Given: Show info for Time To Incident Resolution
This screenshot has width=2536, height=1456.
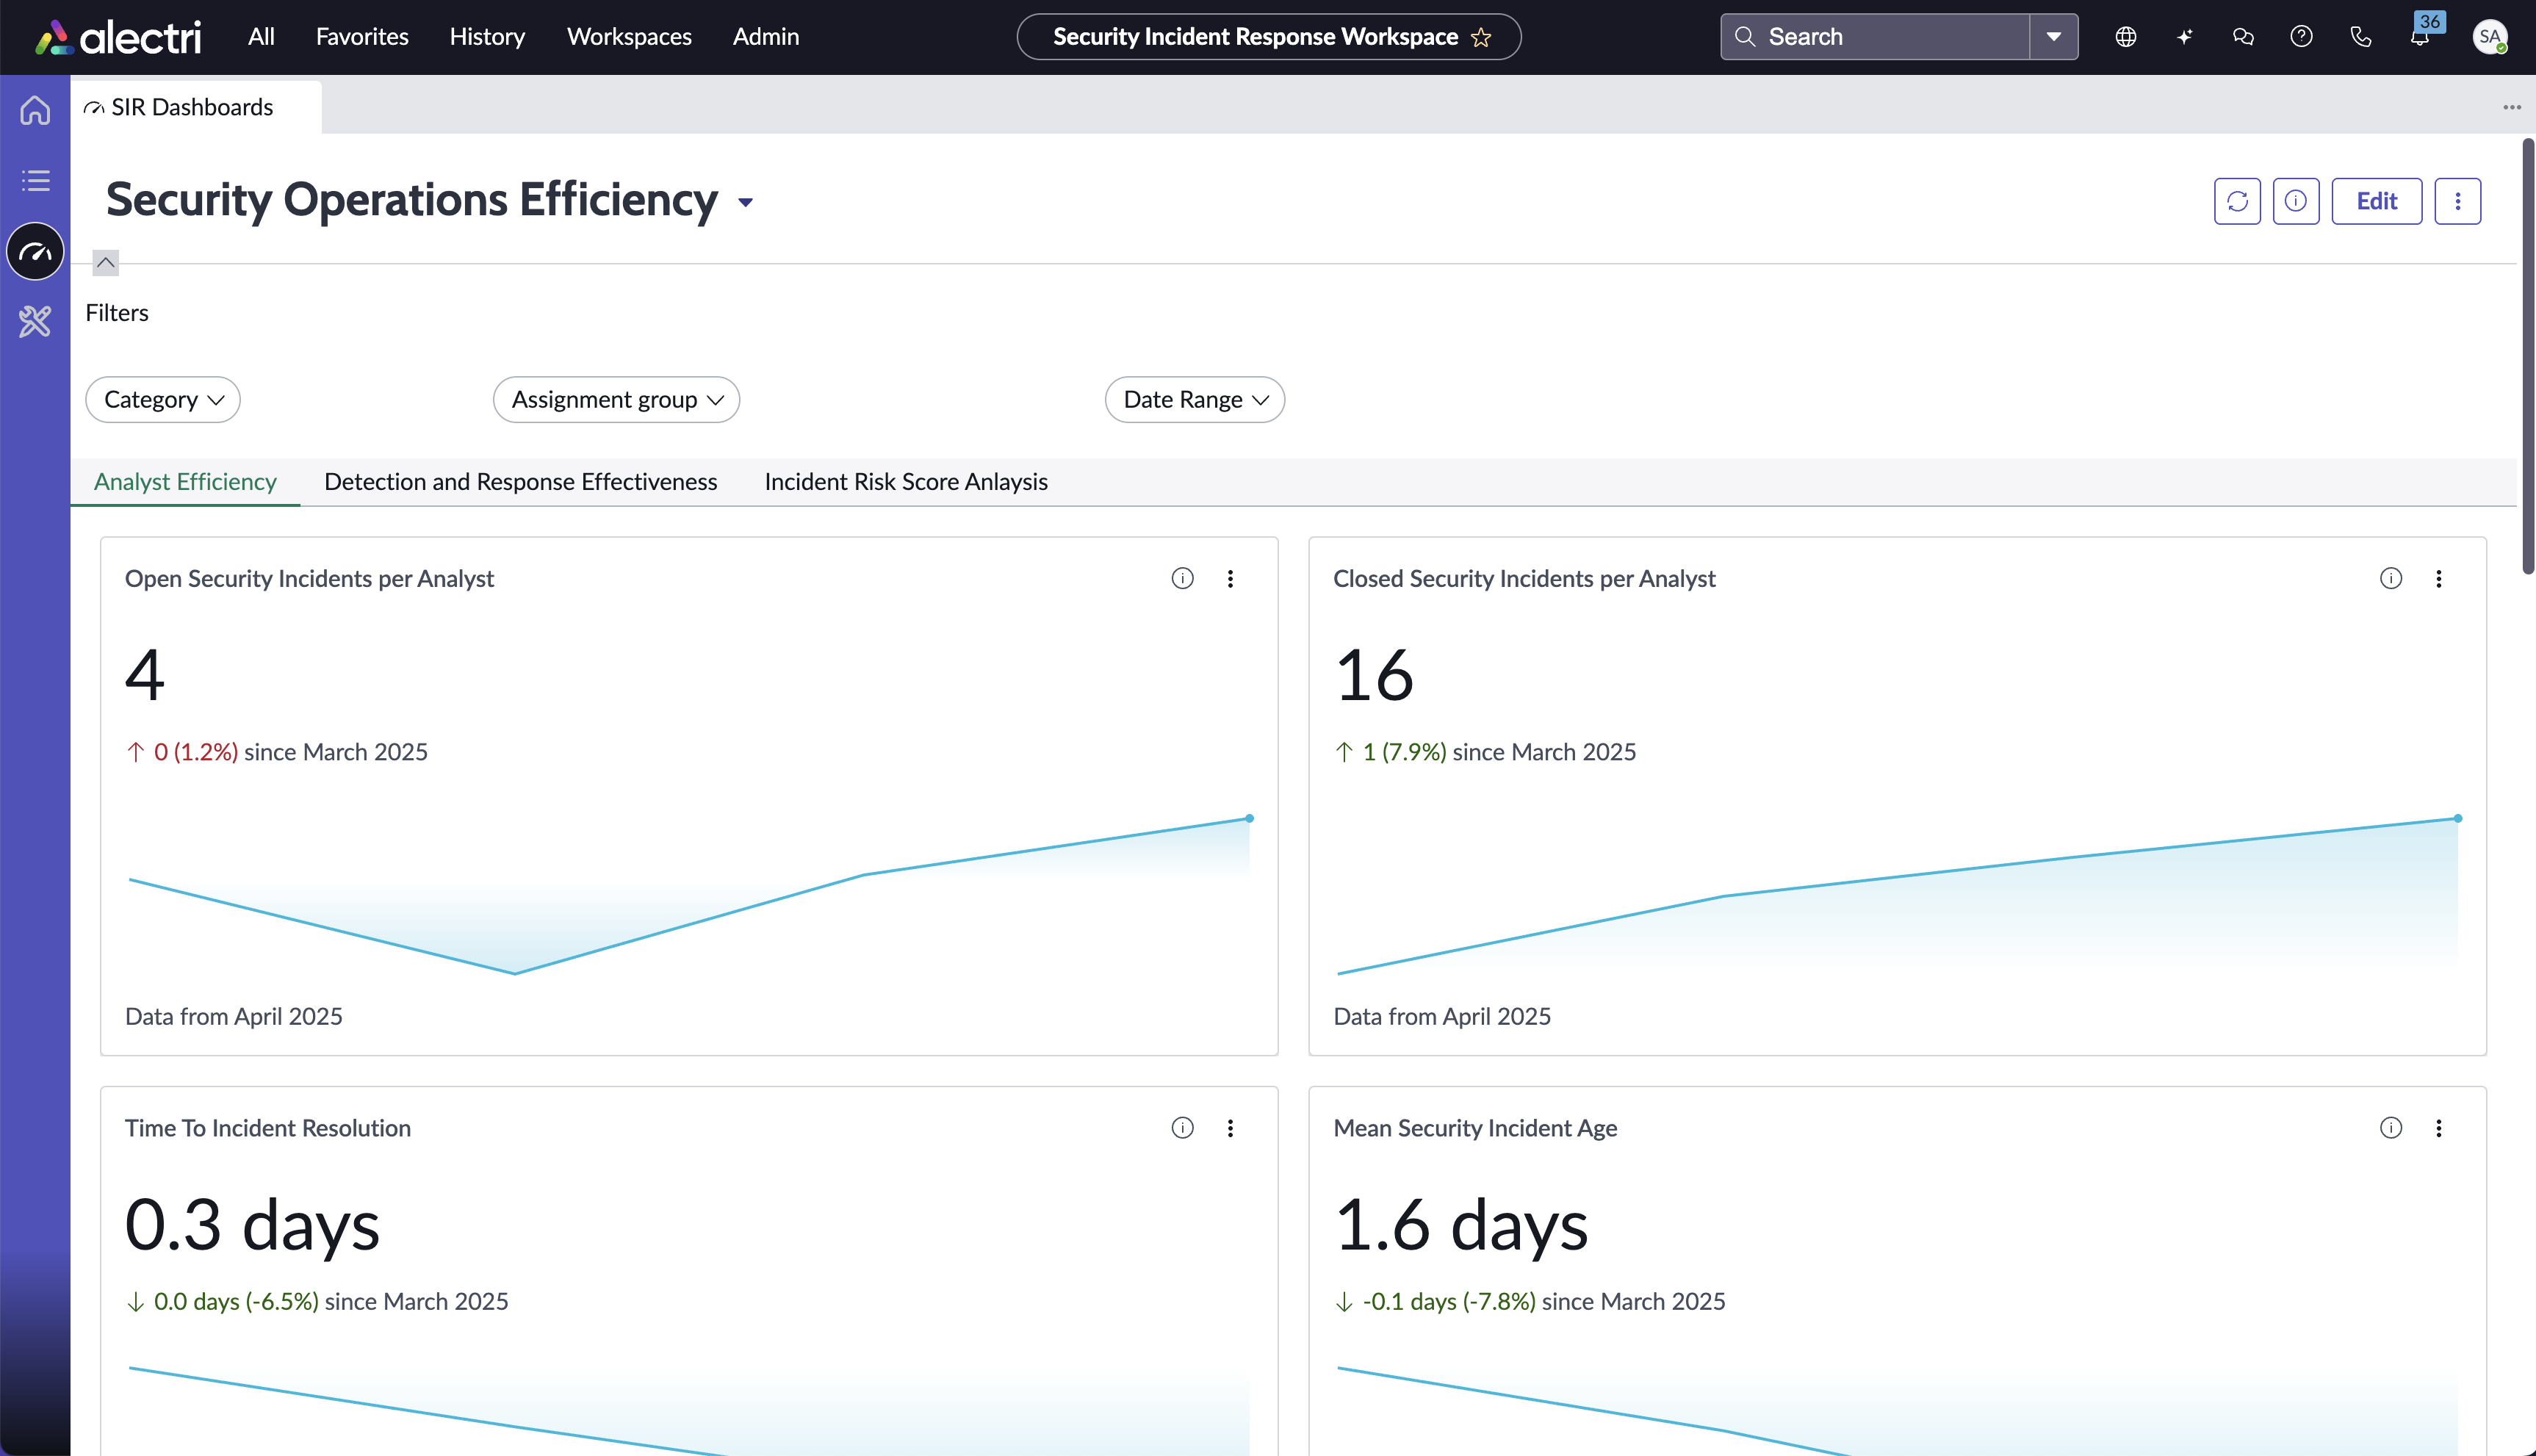Looking at the screenshot, I should click(1182, 1128).
